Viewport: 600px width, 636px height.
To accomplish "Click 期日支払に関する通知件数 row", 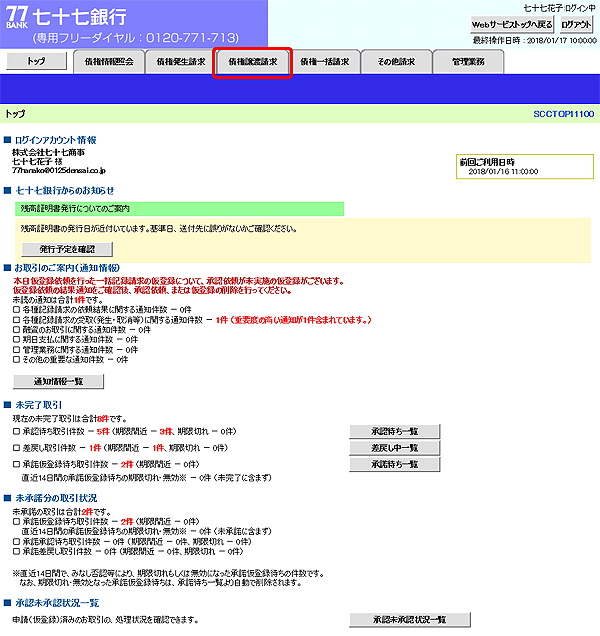I will pos(75,339).
